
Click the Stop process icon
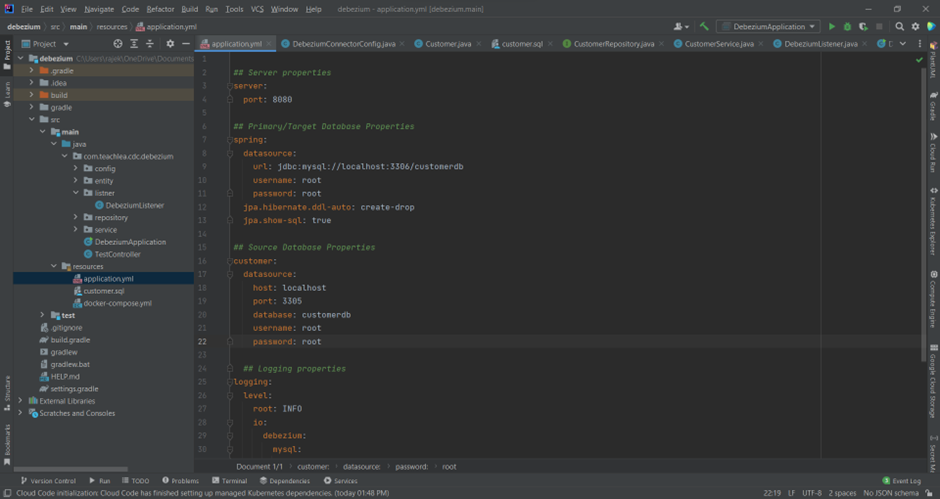click(879, 26)
